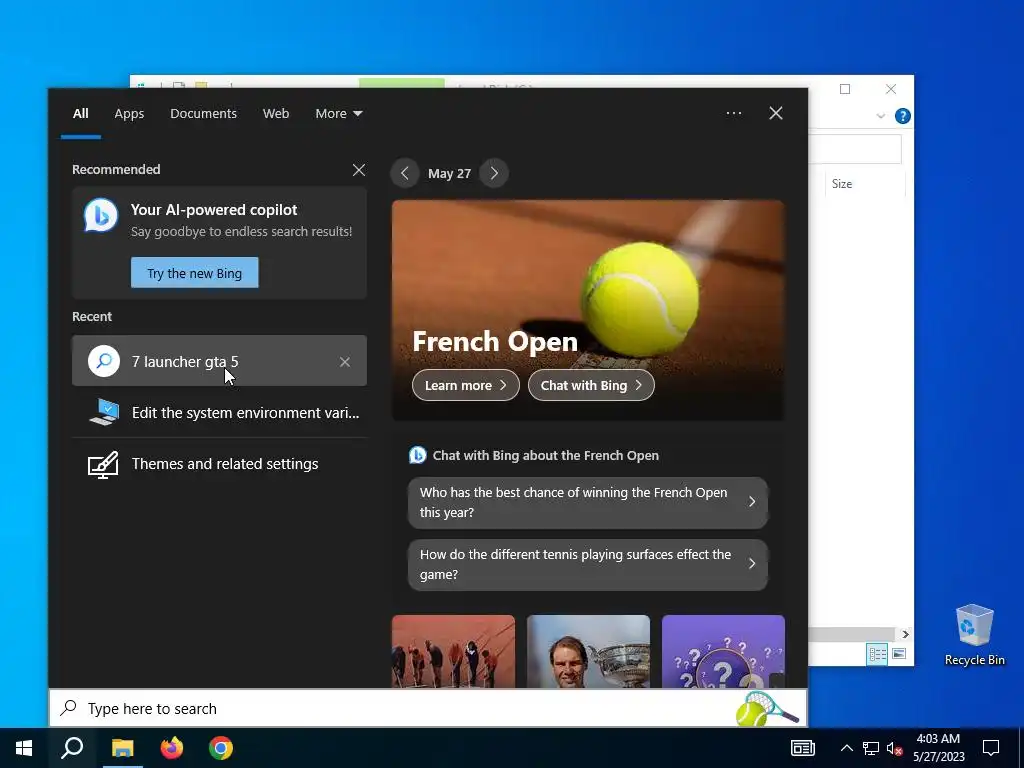This screenshot has height=768, width=1024.
Task: Click Chat with Bing button
Action: [x=591, y=385]
